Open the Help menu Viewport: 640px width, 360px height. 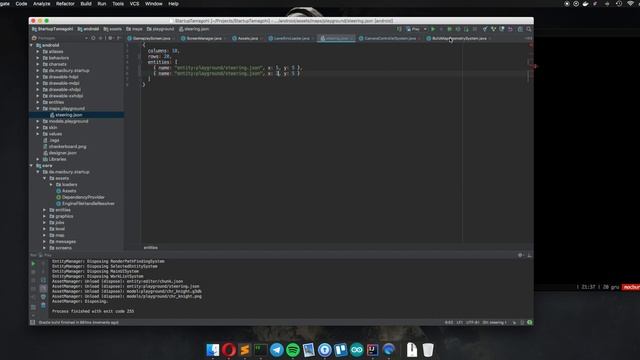[x=173, y=4]
